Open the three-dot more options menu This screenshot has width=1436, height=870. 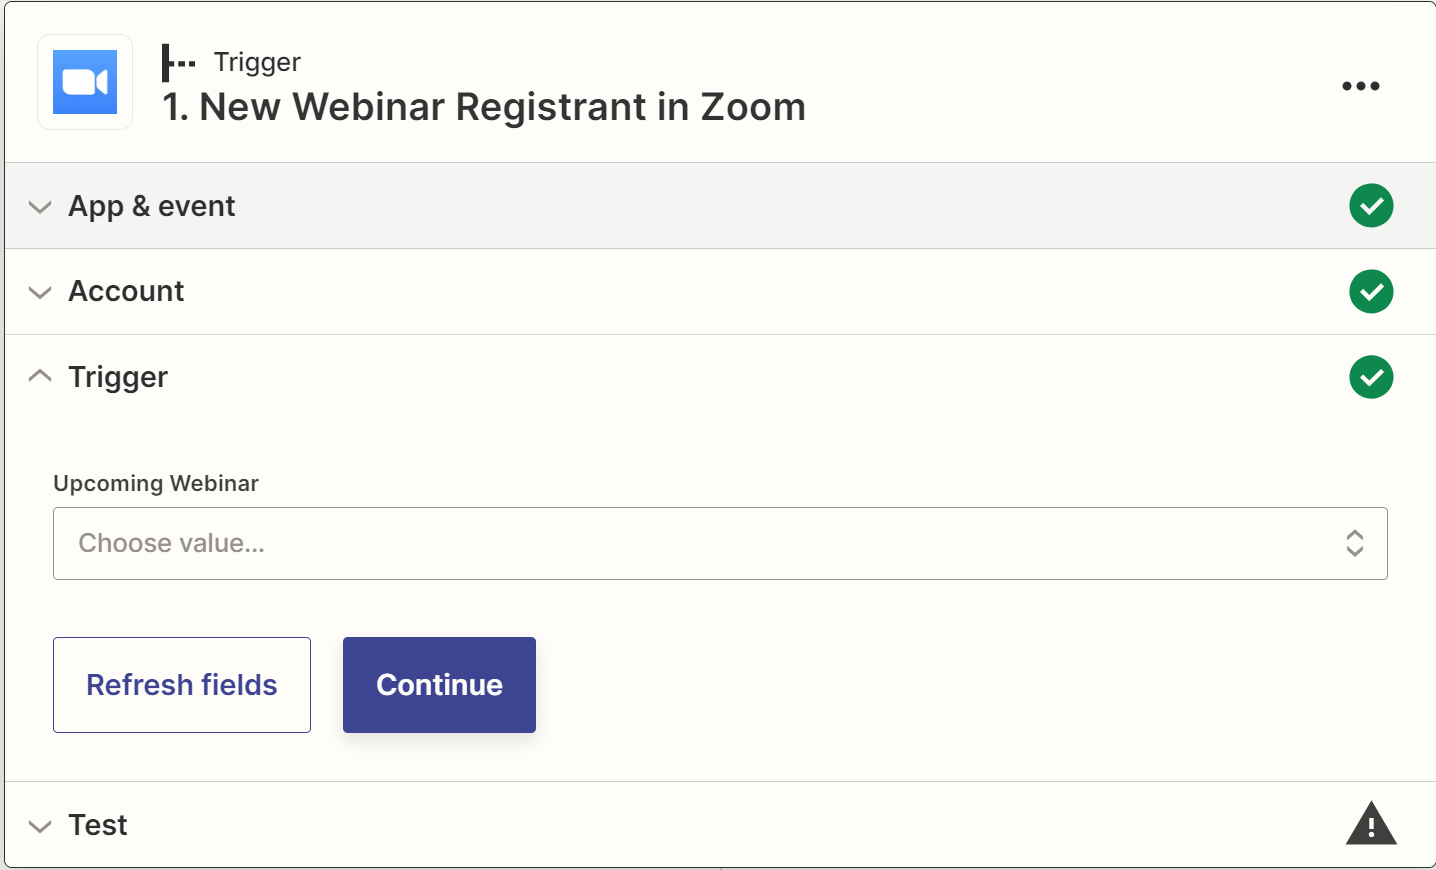[x=1361, y=86]
